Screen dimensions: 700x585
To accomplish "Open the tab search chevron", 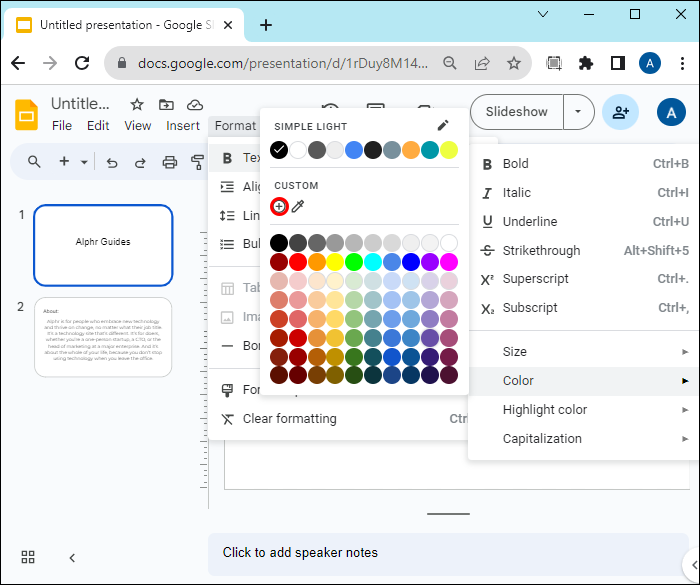I will pos(543,14).
